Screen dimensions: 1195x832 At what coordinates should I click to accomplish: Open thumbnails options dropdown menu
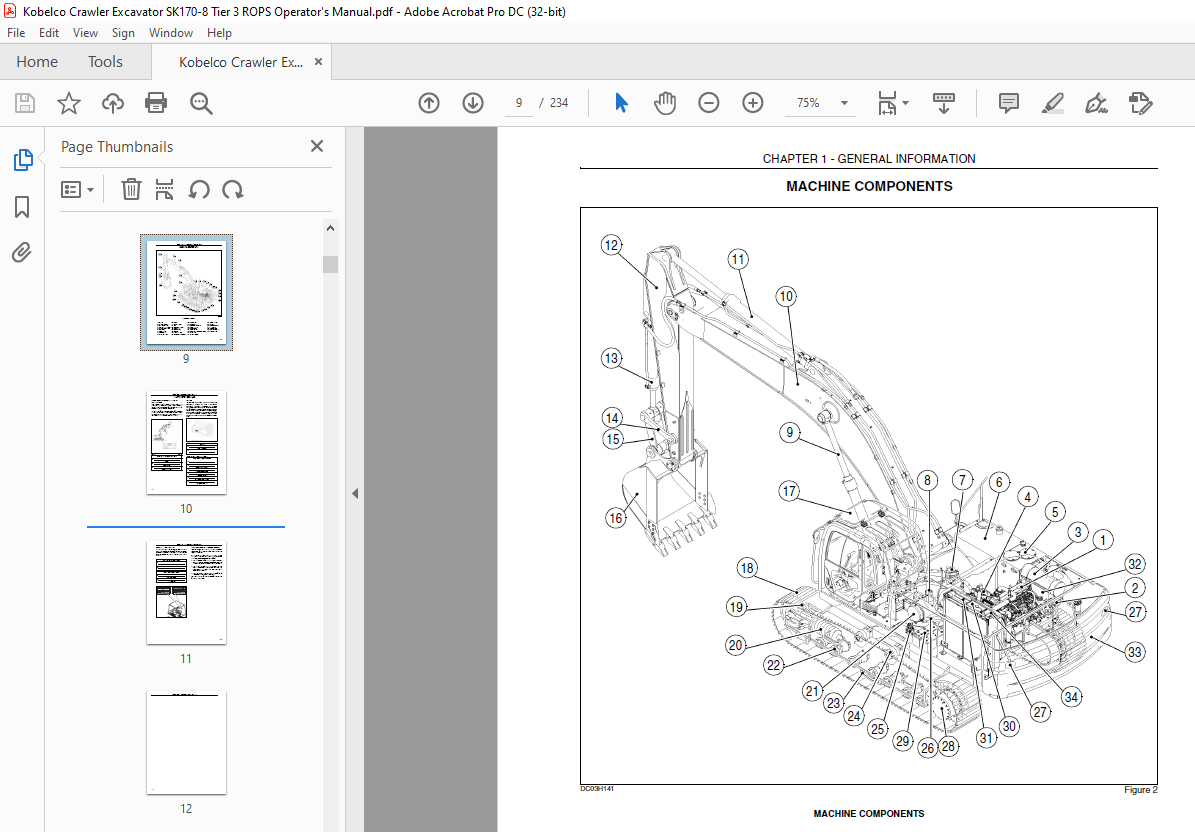[x=78, y=189]
